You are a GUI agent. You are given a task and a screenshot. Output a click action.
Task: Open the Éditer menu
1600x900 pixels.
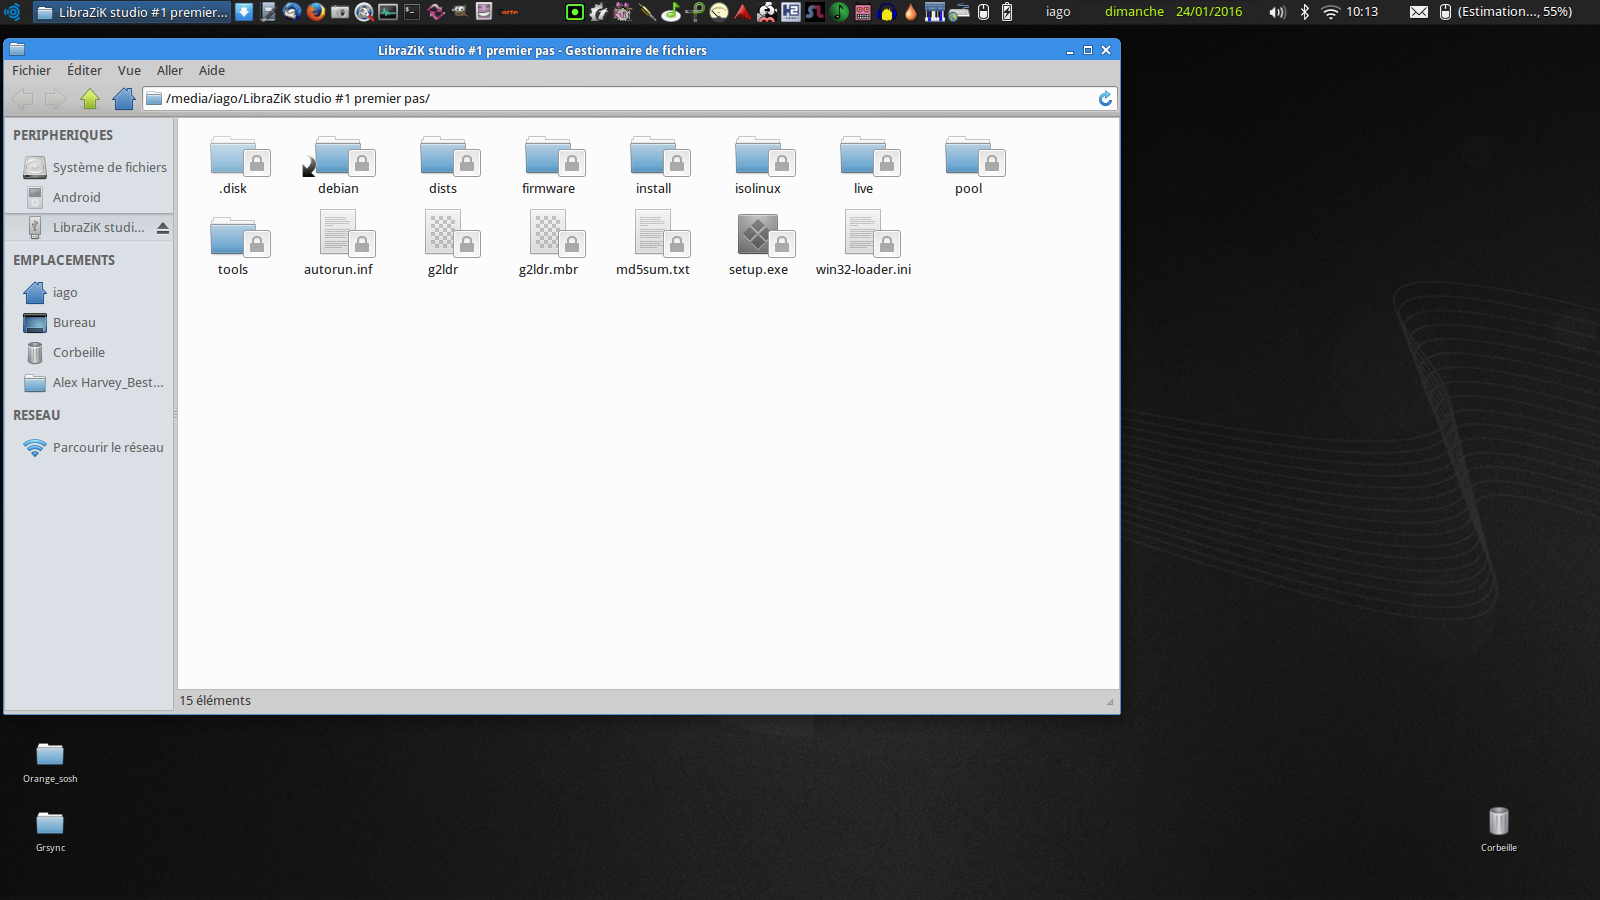84,71
